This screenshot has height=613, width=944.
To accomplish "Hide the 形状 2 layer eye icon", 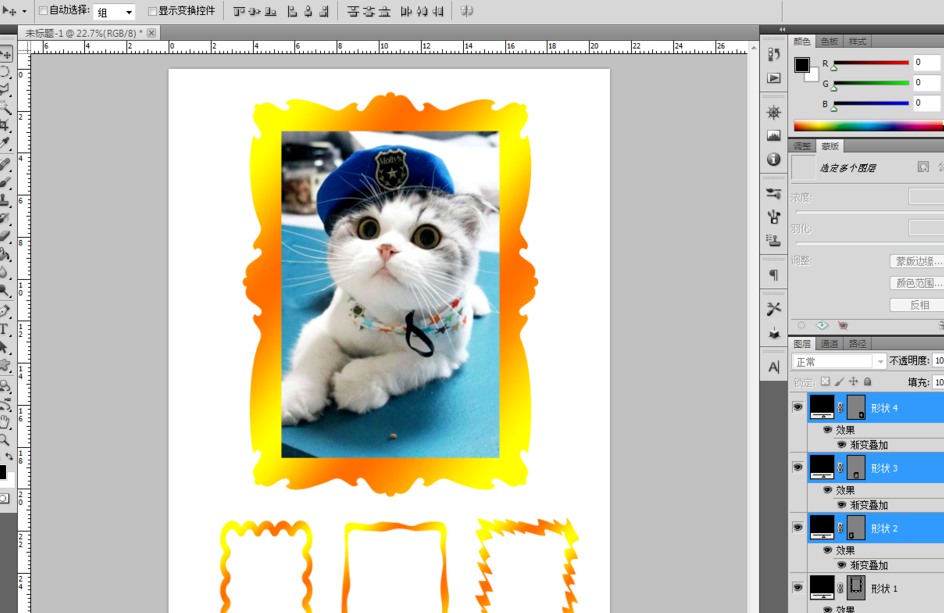I will pyautogui.click(x=798, y=527).
